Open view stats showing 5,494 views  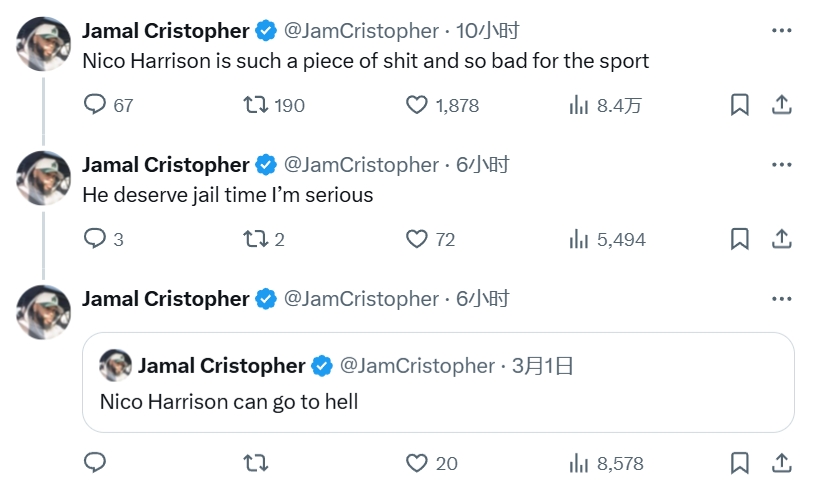pyautogui.click(x=579, y=239)
